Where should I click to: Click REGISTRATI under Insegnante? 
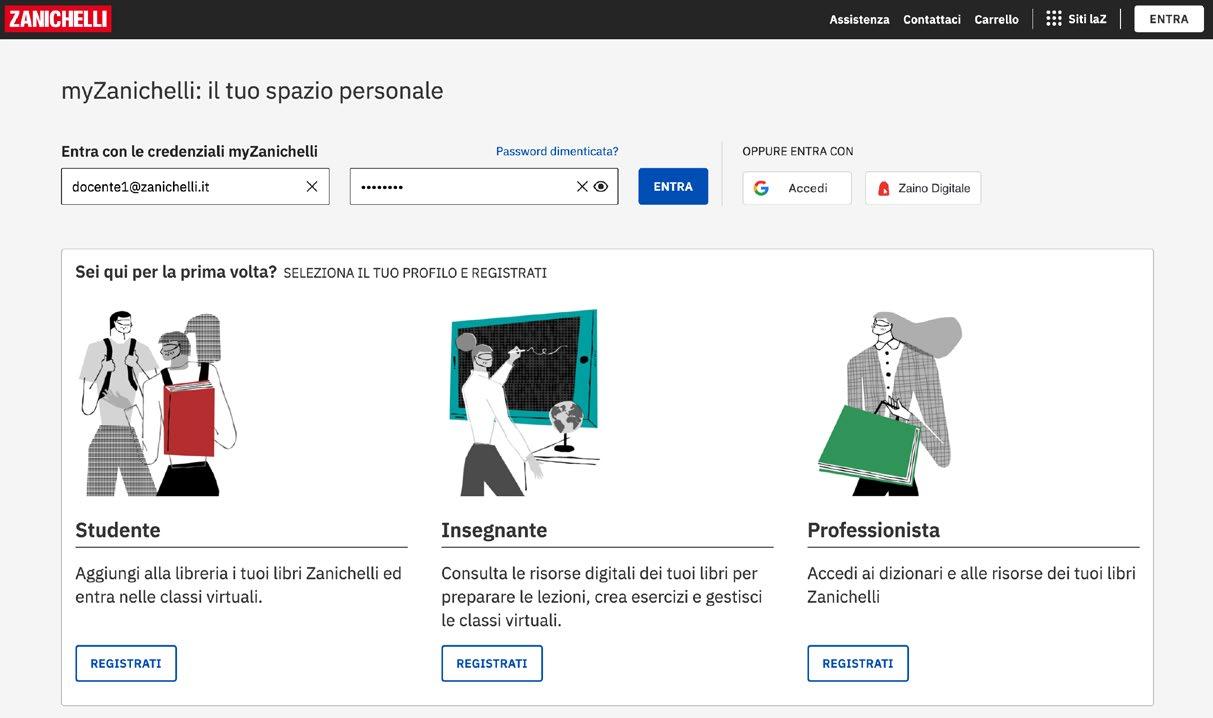(x=492, y=664)
